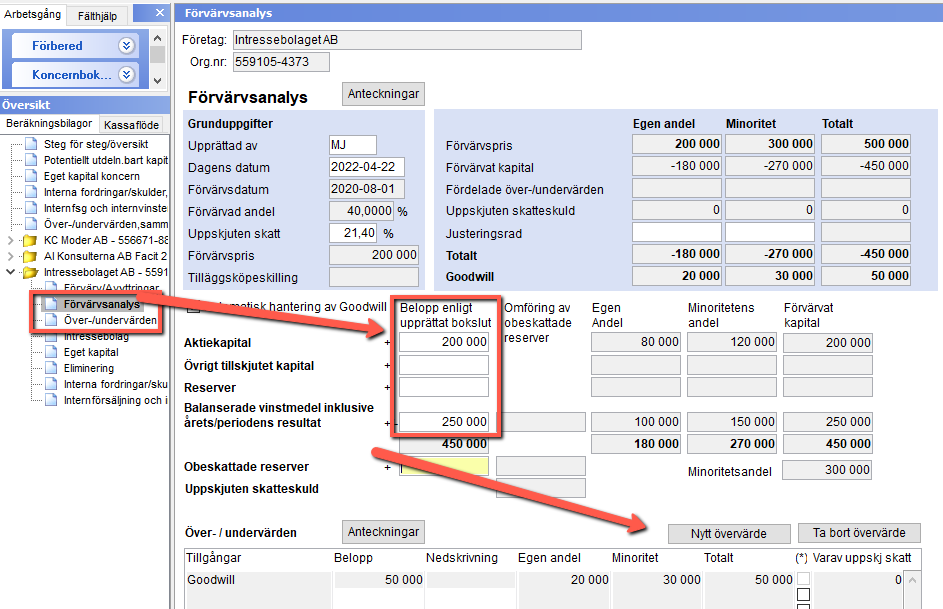The height and width of the screenshot is (609, 943).
Task: Select Eget kapital under Intressebolaget AB
Action: click(x=91, y=352)
